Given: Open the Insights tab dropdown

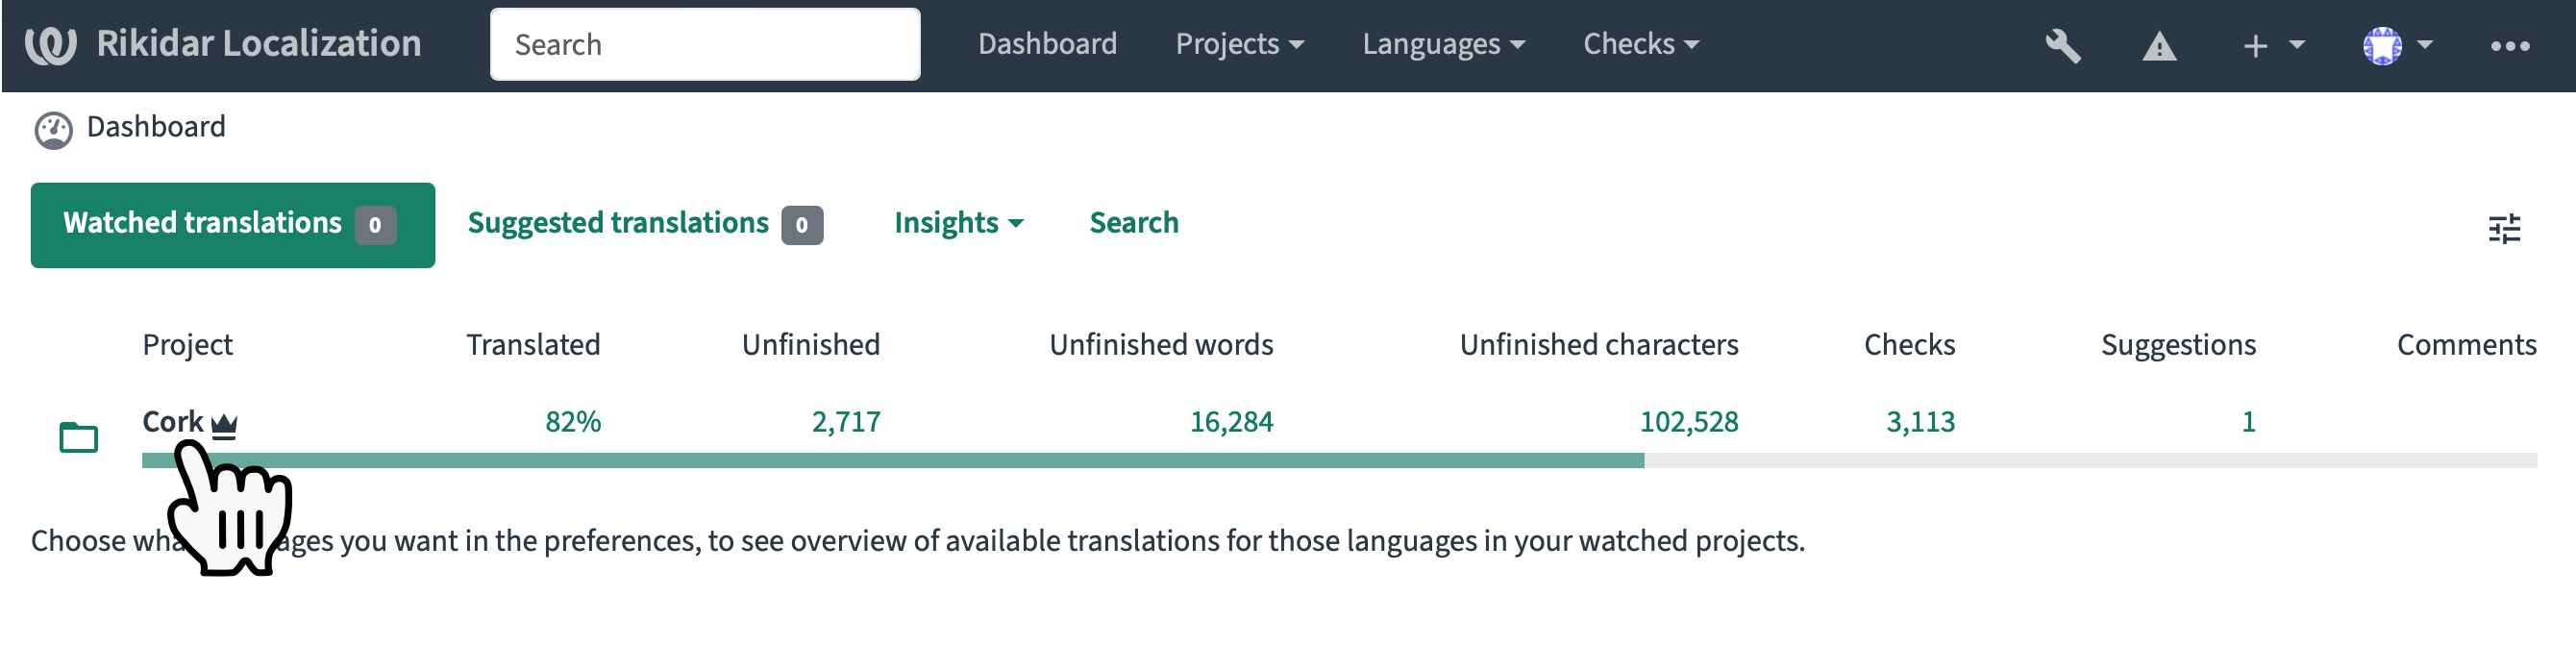Looking at the screenshot, I should (958, 223).
